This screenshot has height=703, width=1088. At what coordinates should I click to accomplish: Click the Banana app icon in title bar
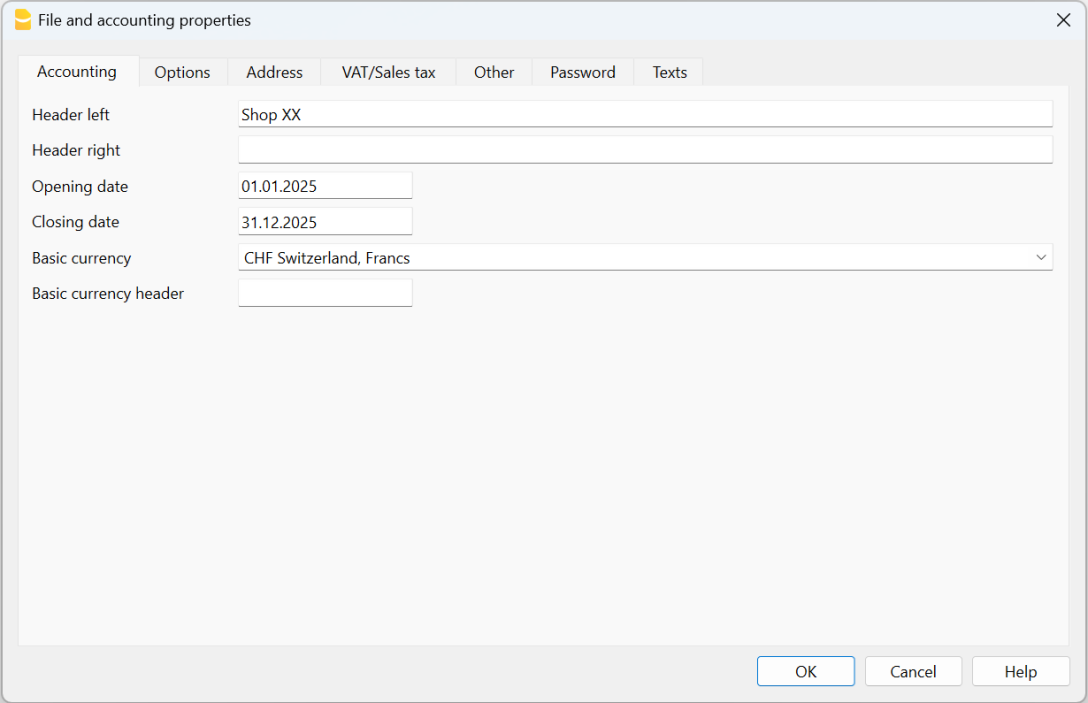[22, 20]
